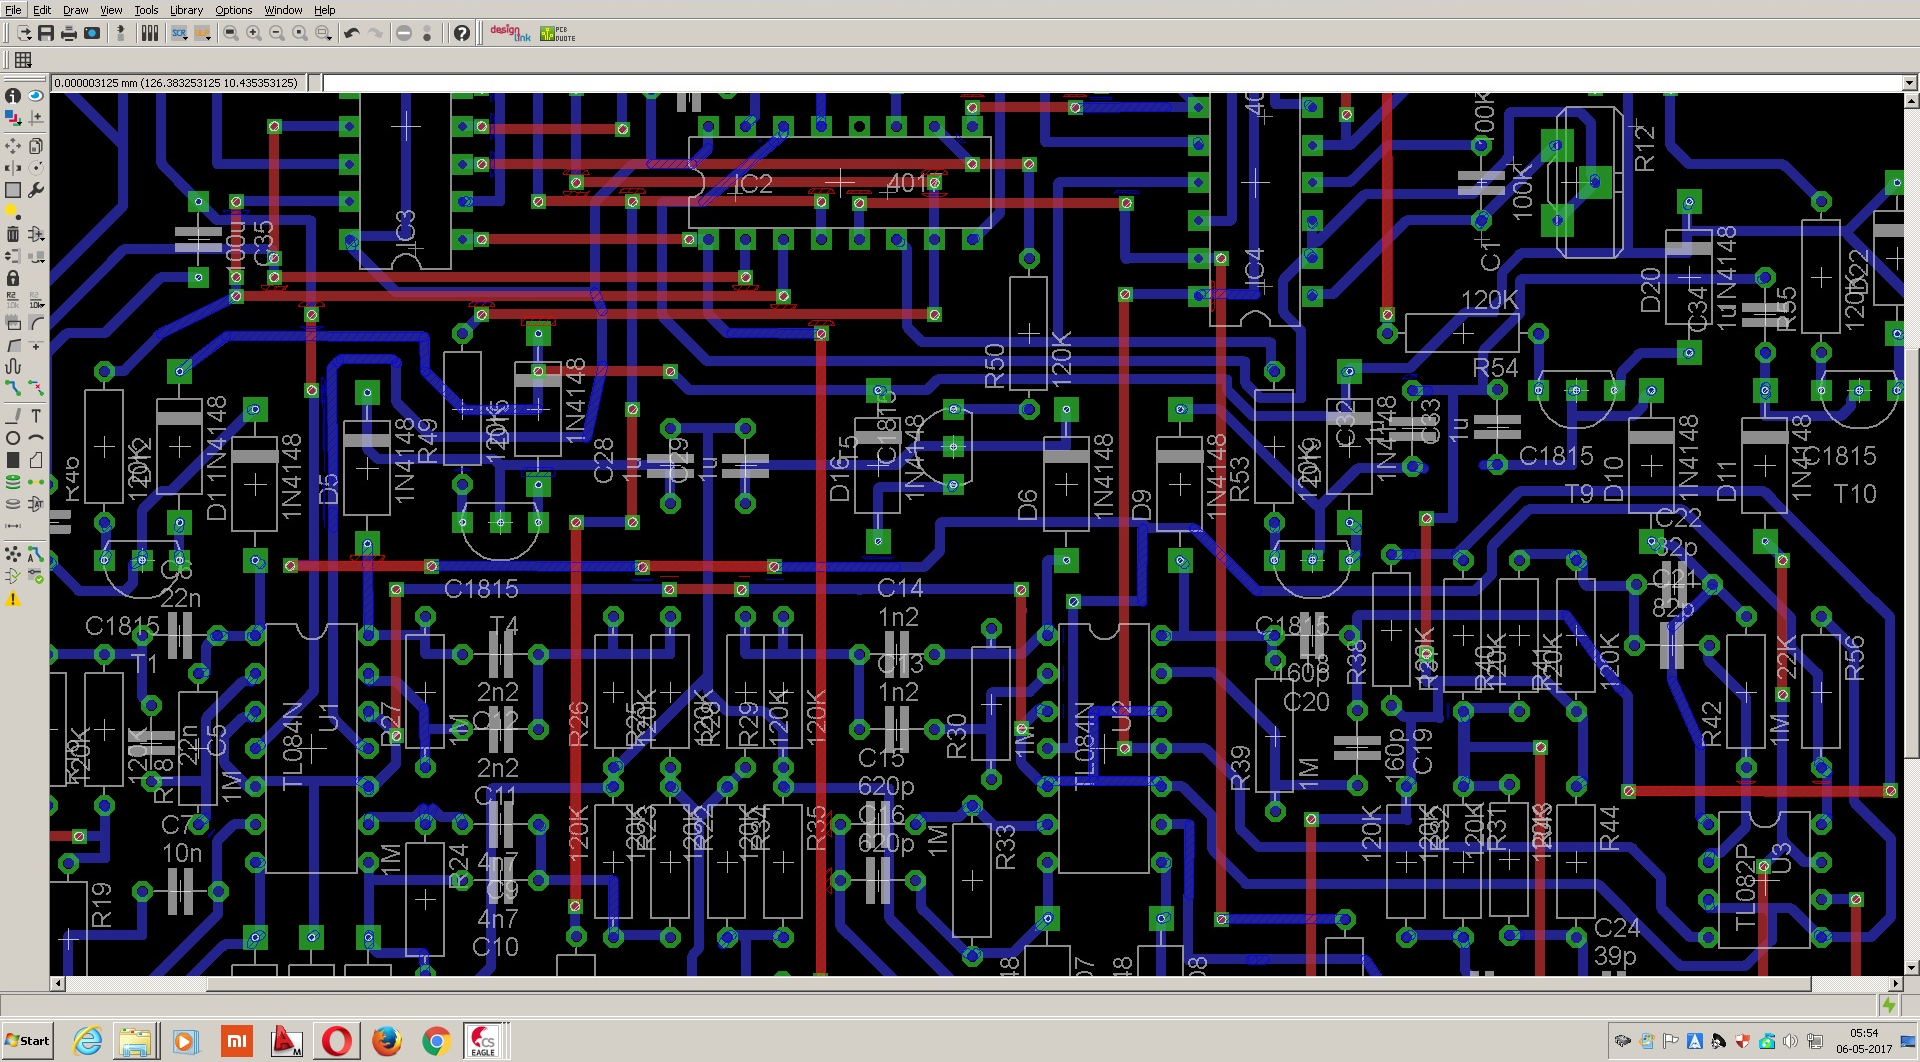1920x1062 pixels.
Task: Open the Tools menu
Action: click(x=146, y=10)
